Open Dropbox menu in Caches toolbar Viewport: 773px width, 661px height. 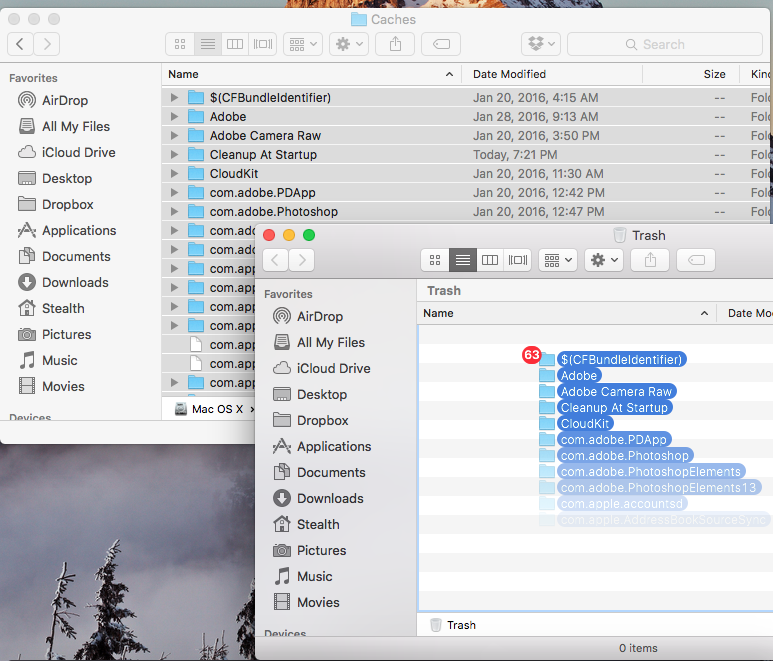541,44
